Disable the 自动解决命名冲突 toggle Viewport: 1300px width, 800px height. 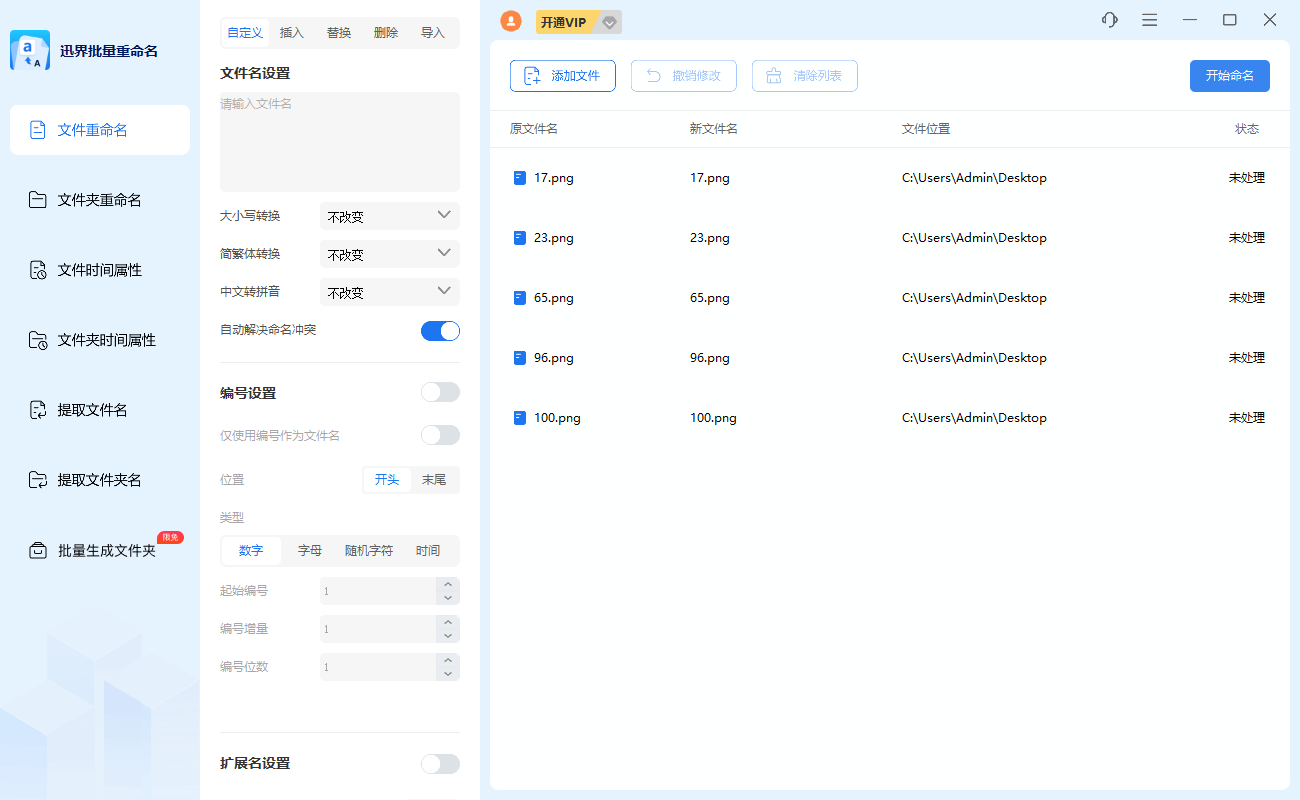[x=440, y=331]
